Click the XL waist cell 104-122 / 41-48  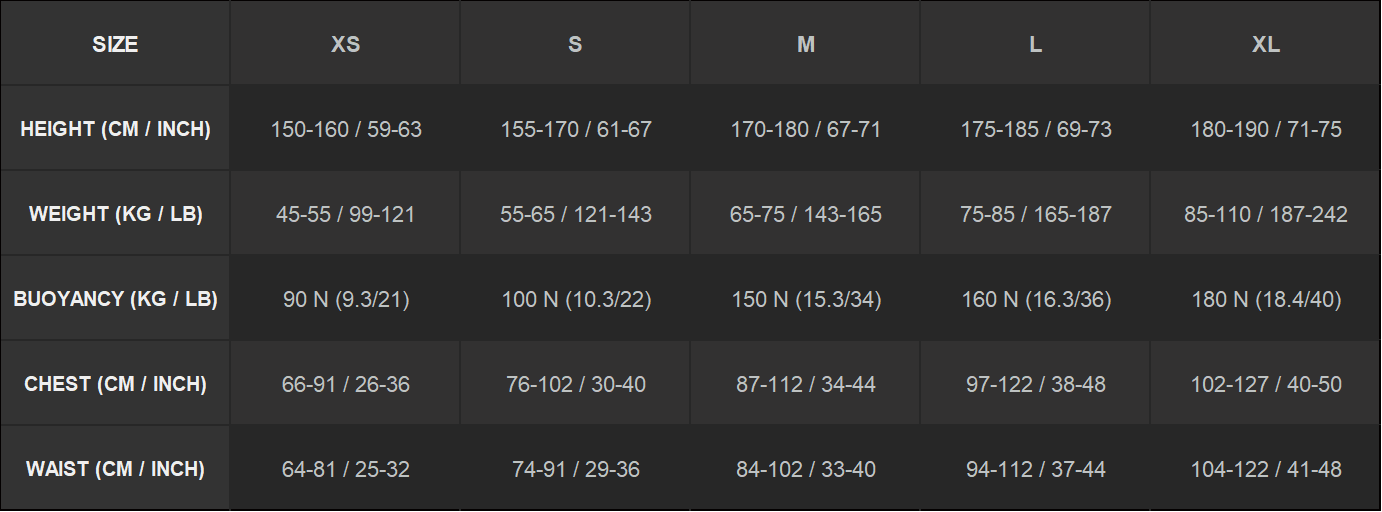tap(1265, 469)
